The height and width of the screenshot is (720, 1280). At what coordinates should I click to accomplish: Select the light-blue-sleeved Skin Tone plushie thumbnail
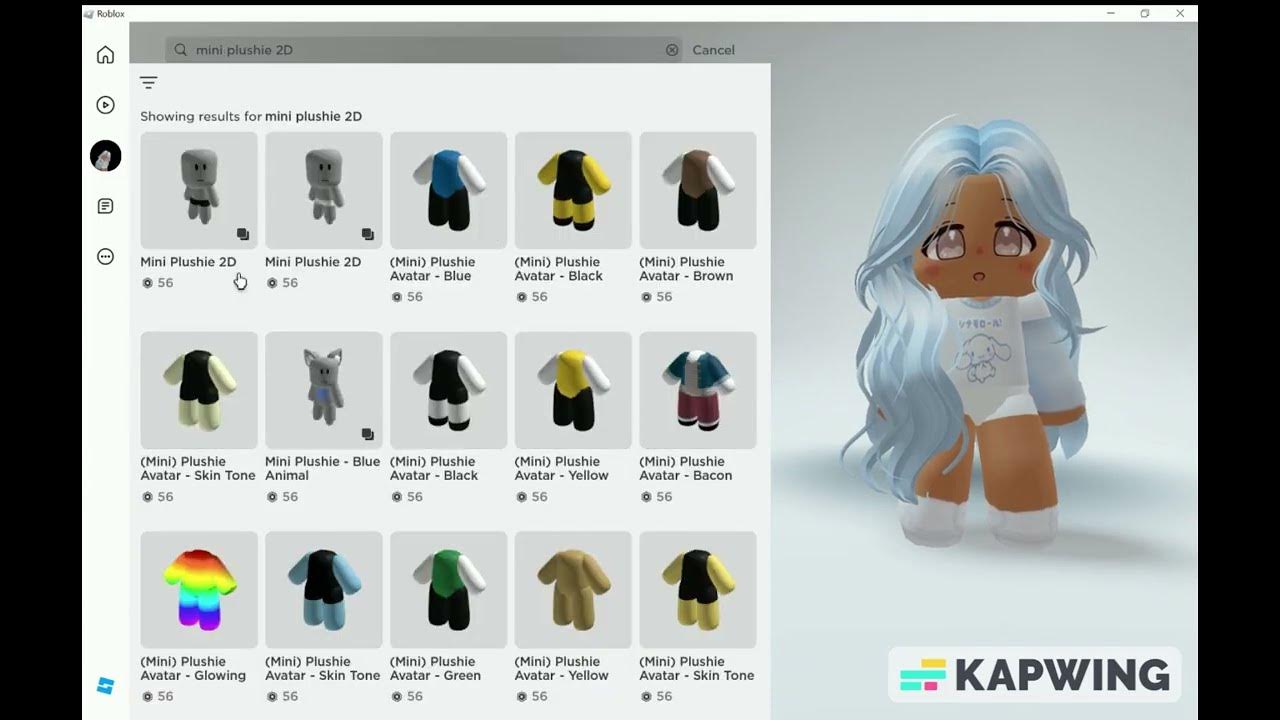(x=323, y=590)
